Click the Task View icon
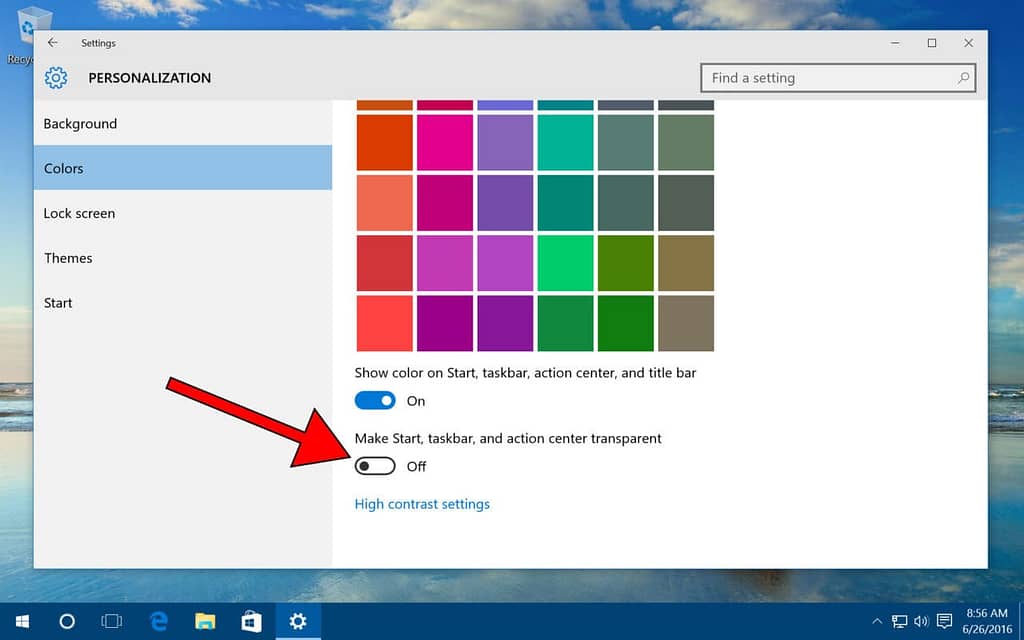1024x640 pixels. [x=111, y=622]
